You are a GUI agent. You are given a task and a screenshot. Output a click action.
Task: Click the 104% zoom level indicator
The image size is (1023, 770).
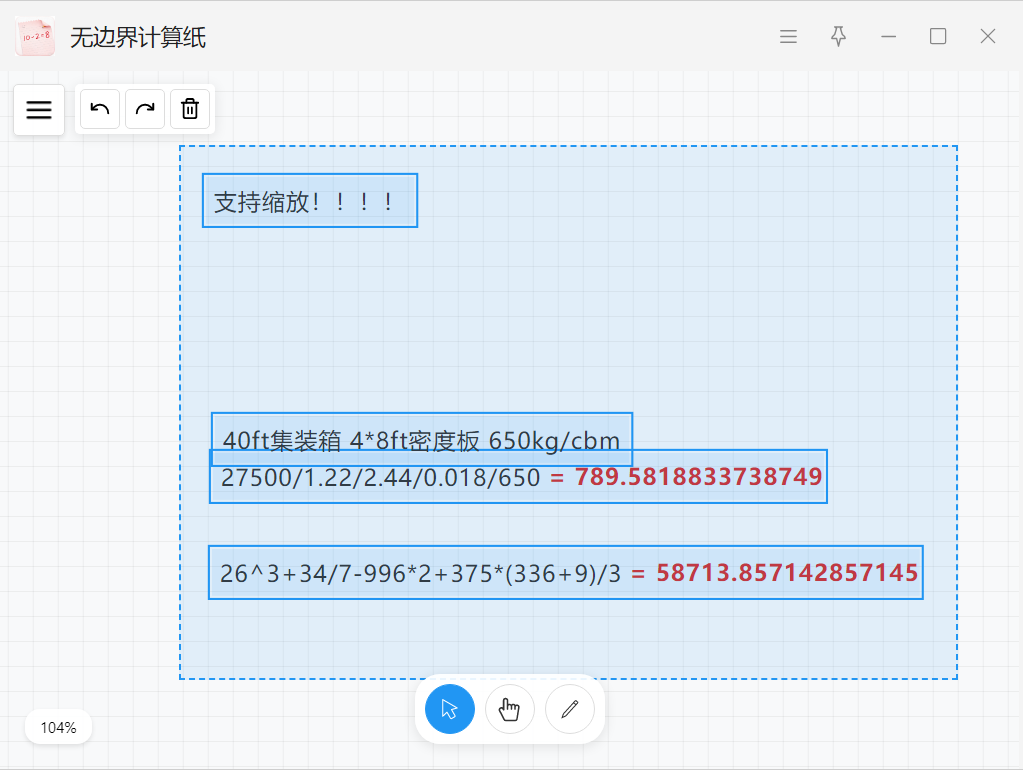(58, 727)
